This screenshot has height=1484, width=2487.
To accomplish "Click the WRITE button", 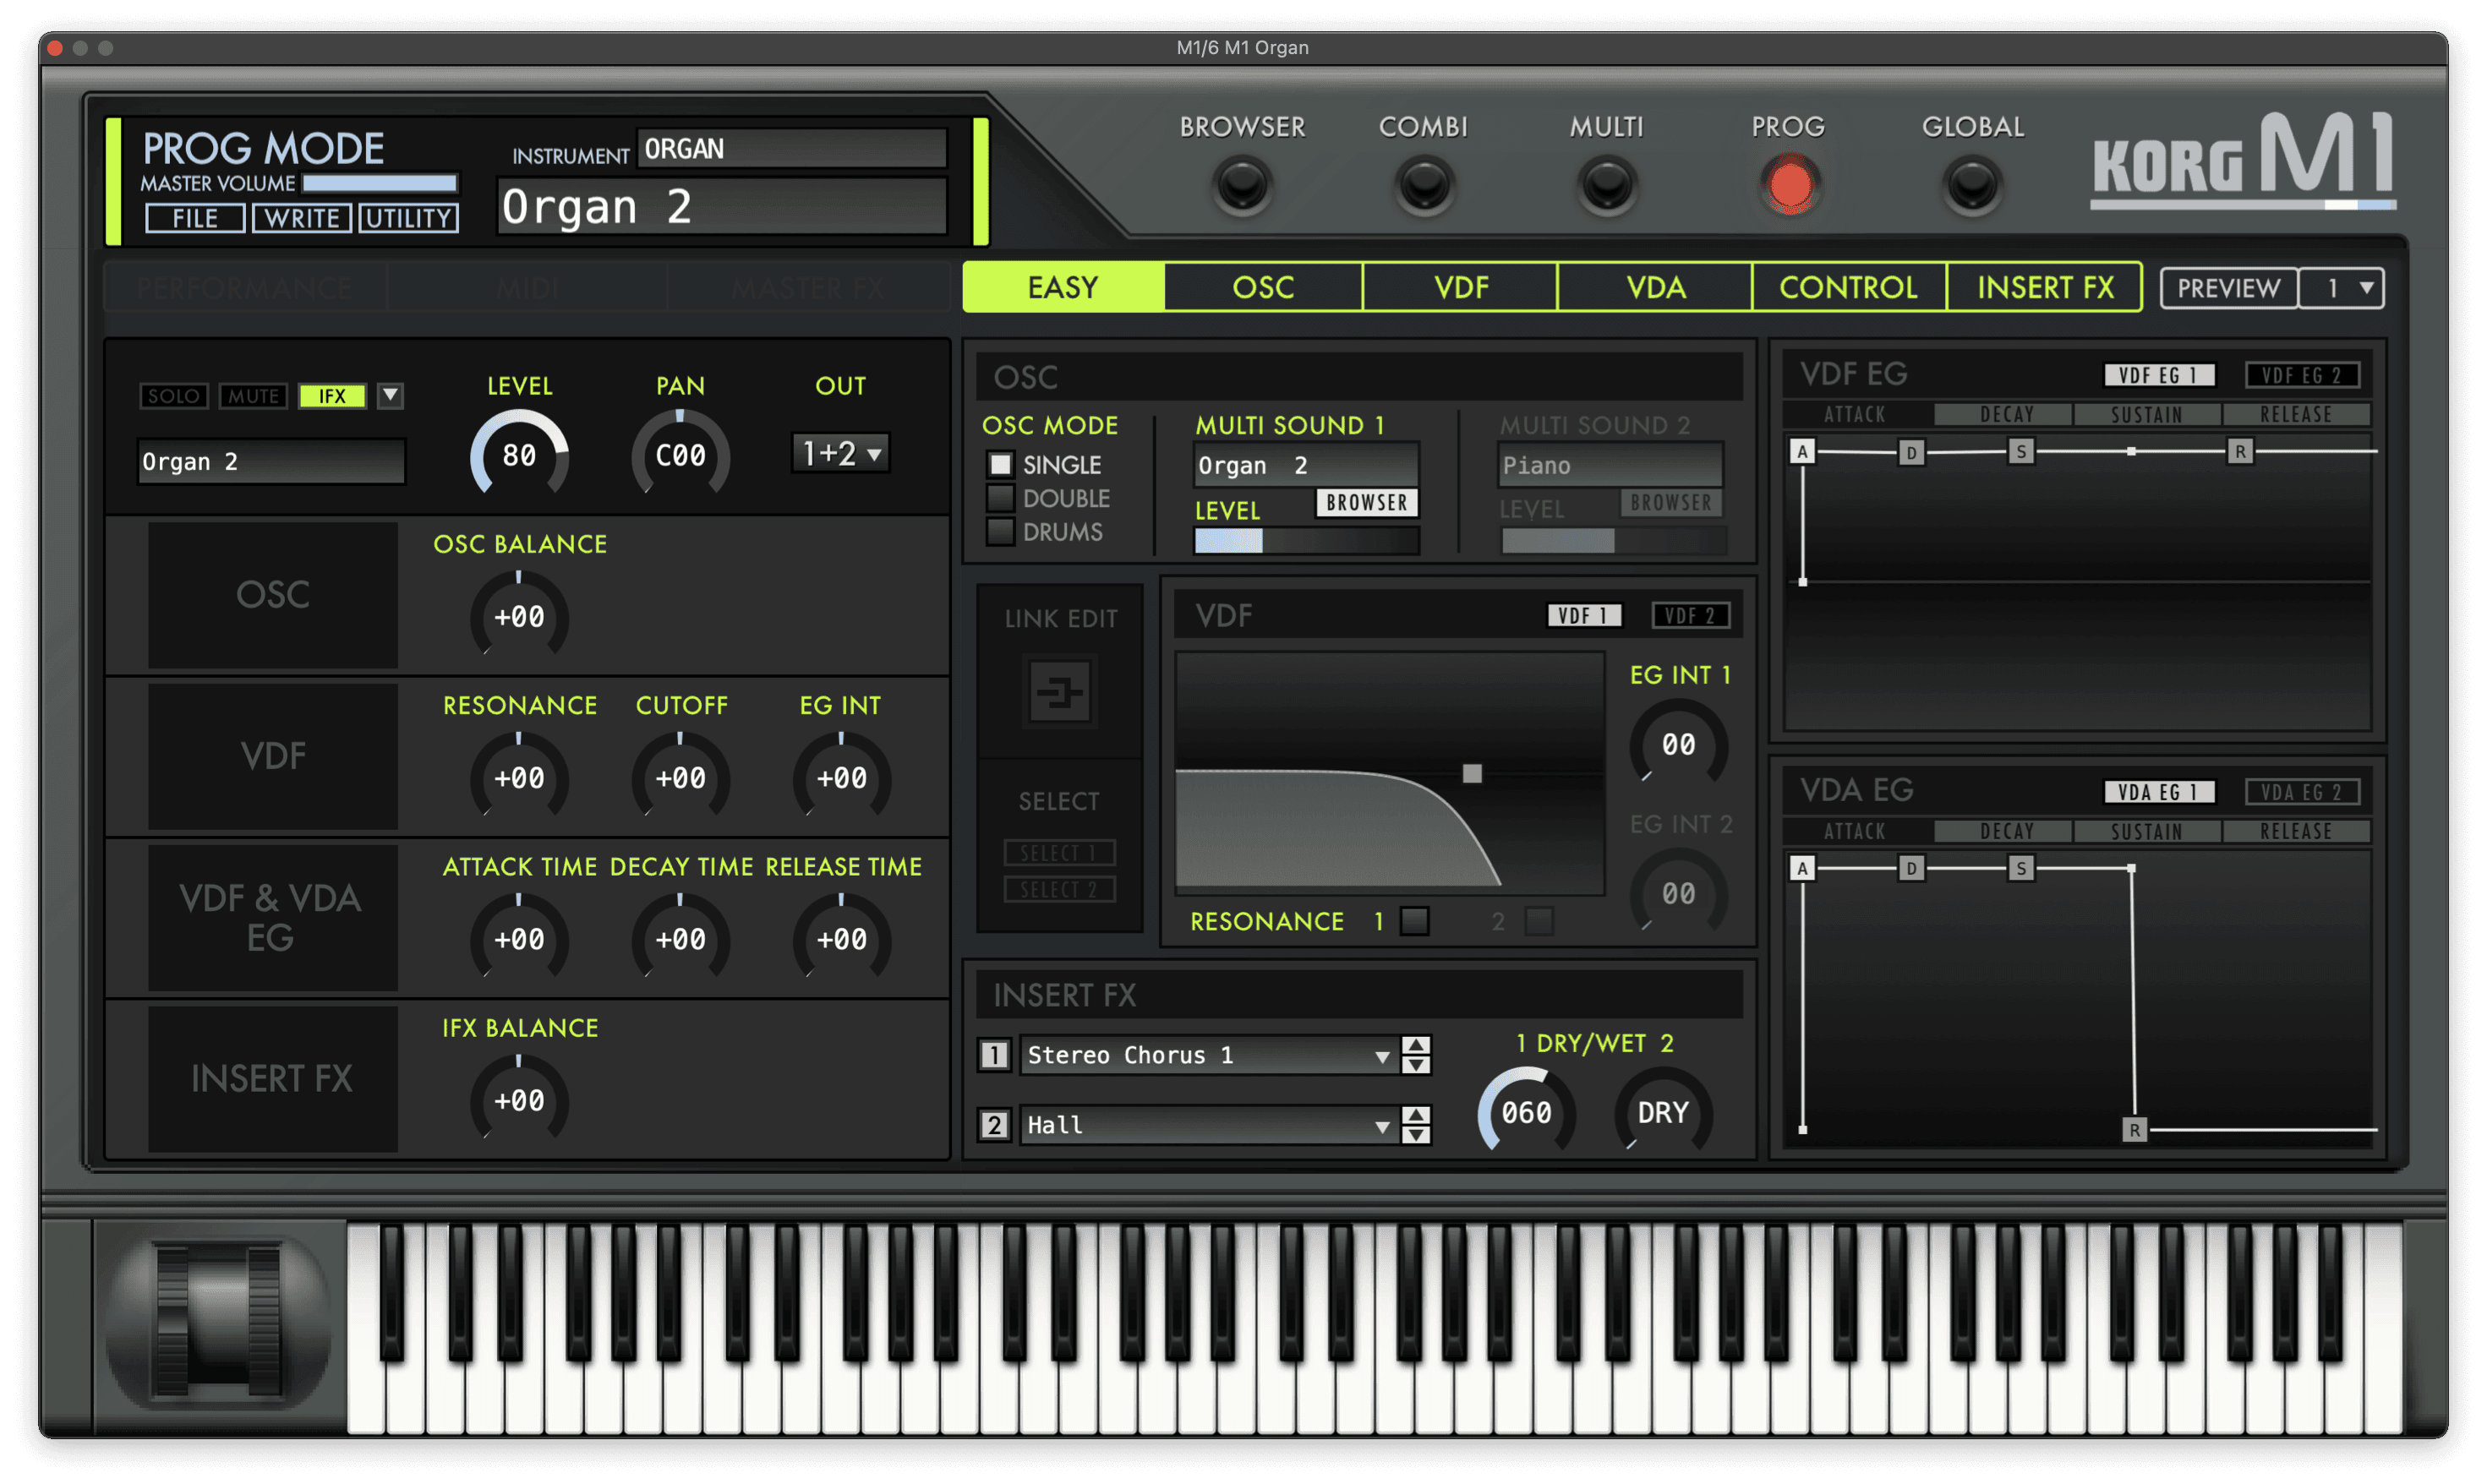I will 301,218.
